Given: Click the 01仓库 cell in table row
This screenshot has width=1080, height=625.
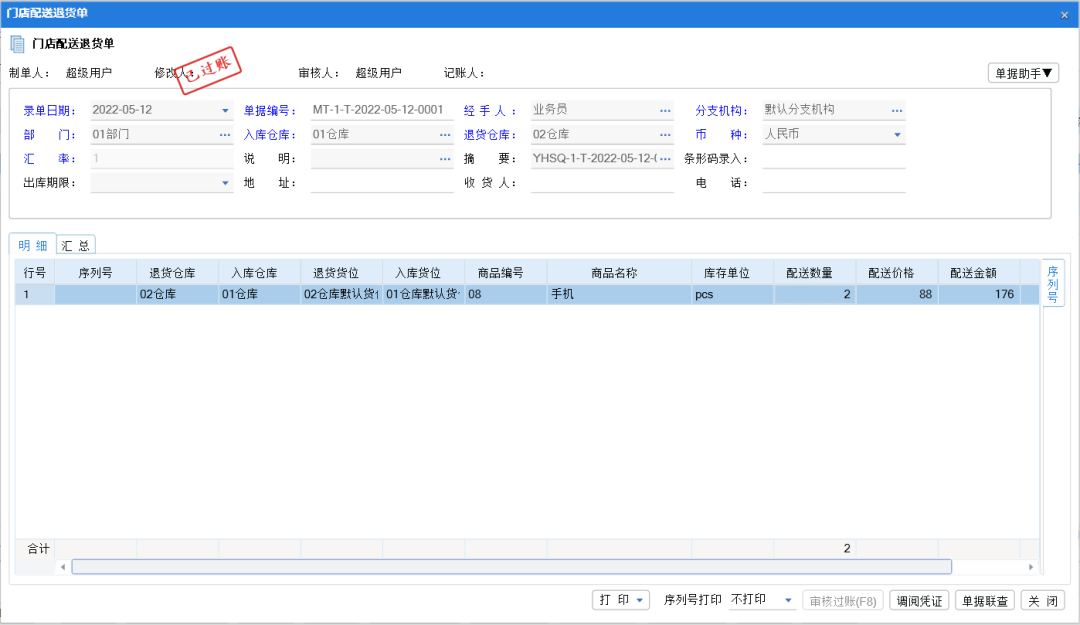Looking at the screenshot, I should [260, 294].
